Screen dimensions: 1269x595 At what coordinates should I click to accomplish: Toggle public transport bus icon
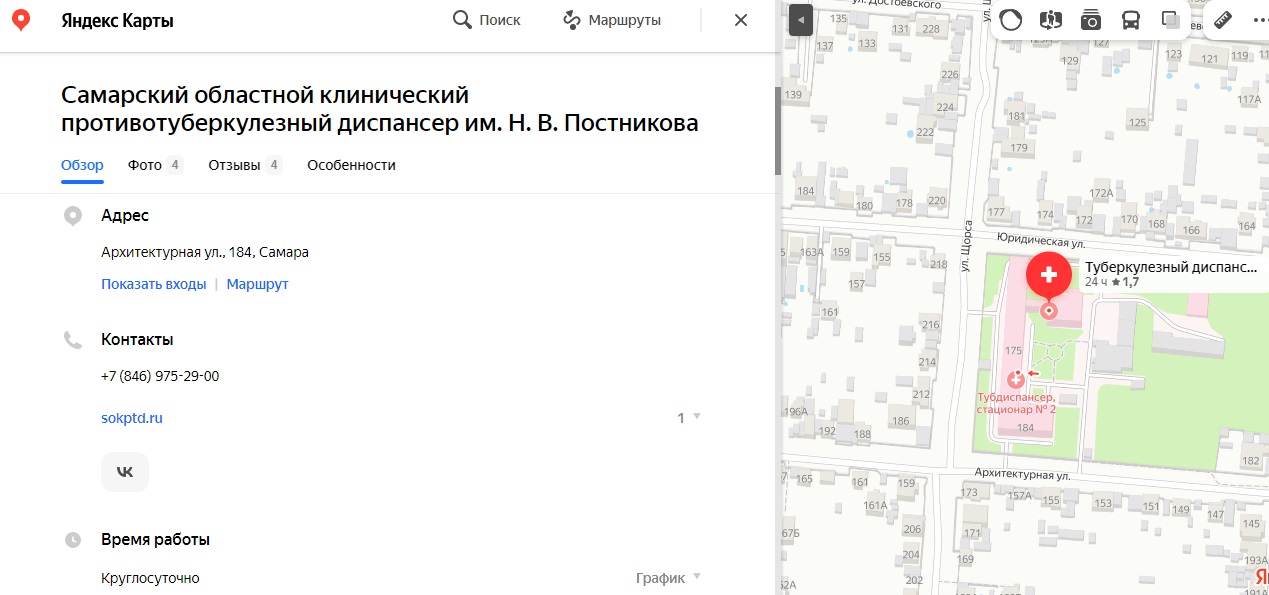1130,20
